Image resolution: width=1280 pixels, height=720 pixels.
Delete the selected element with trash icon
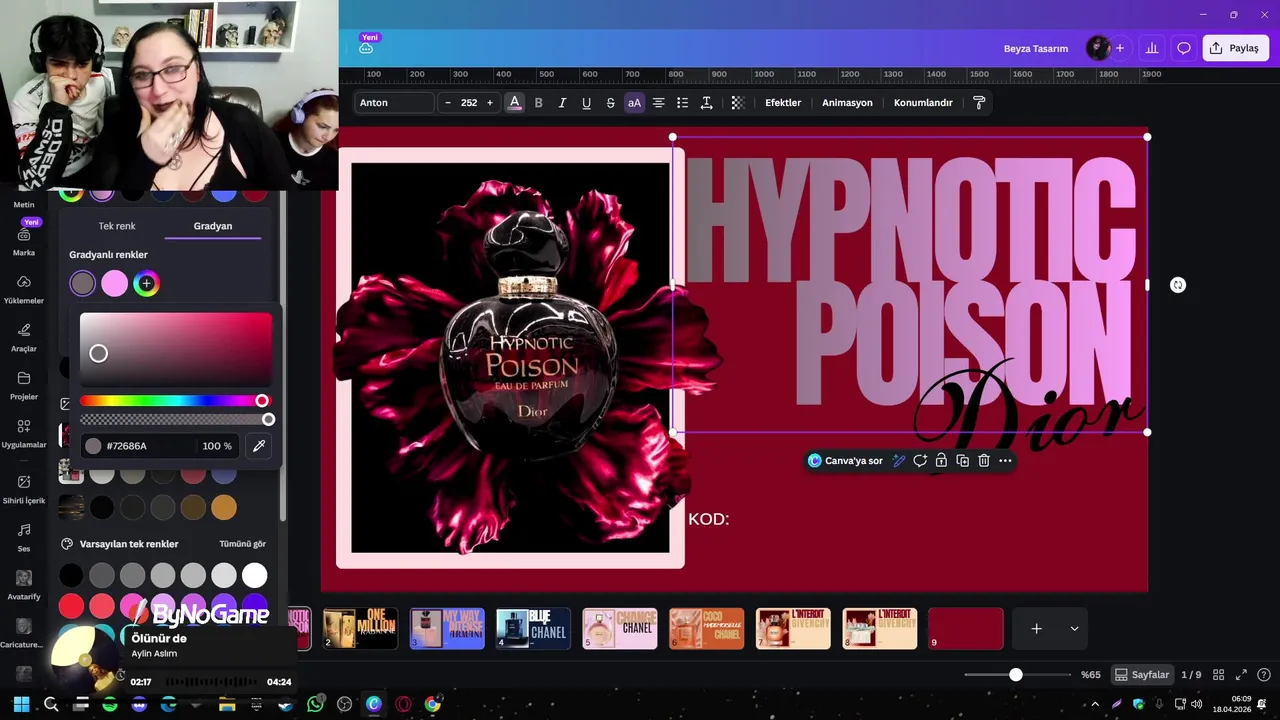pos(984,461)
